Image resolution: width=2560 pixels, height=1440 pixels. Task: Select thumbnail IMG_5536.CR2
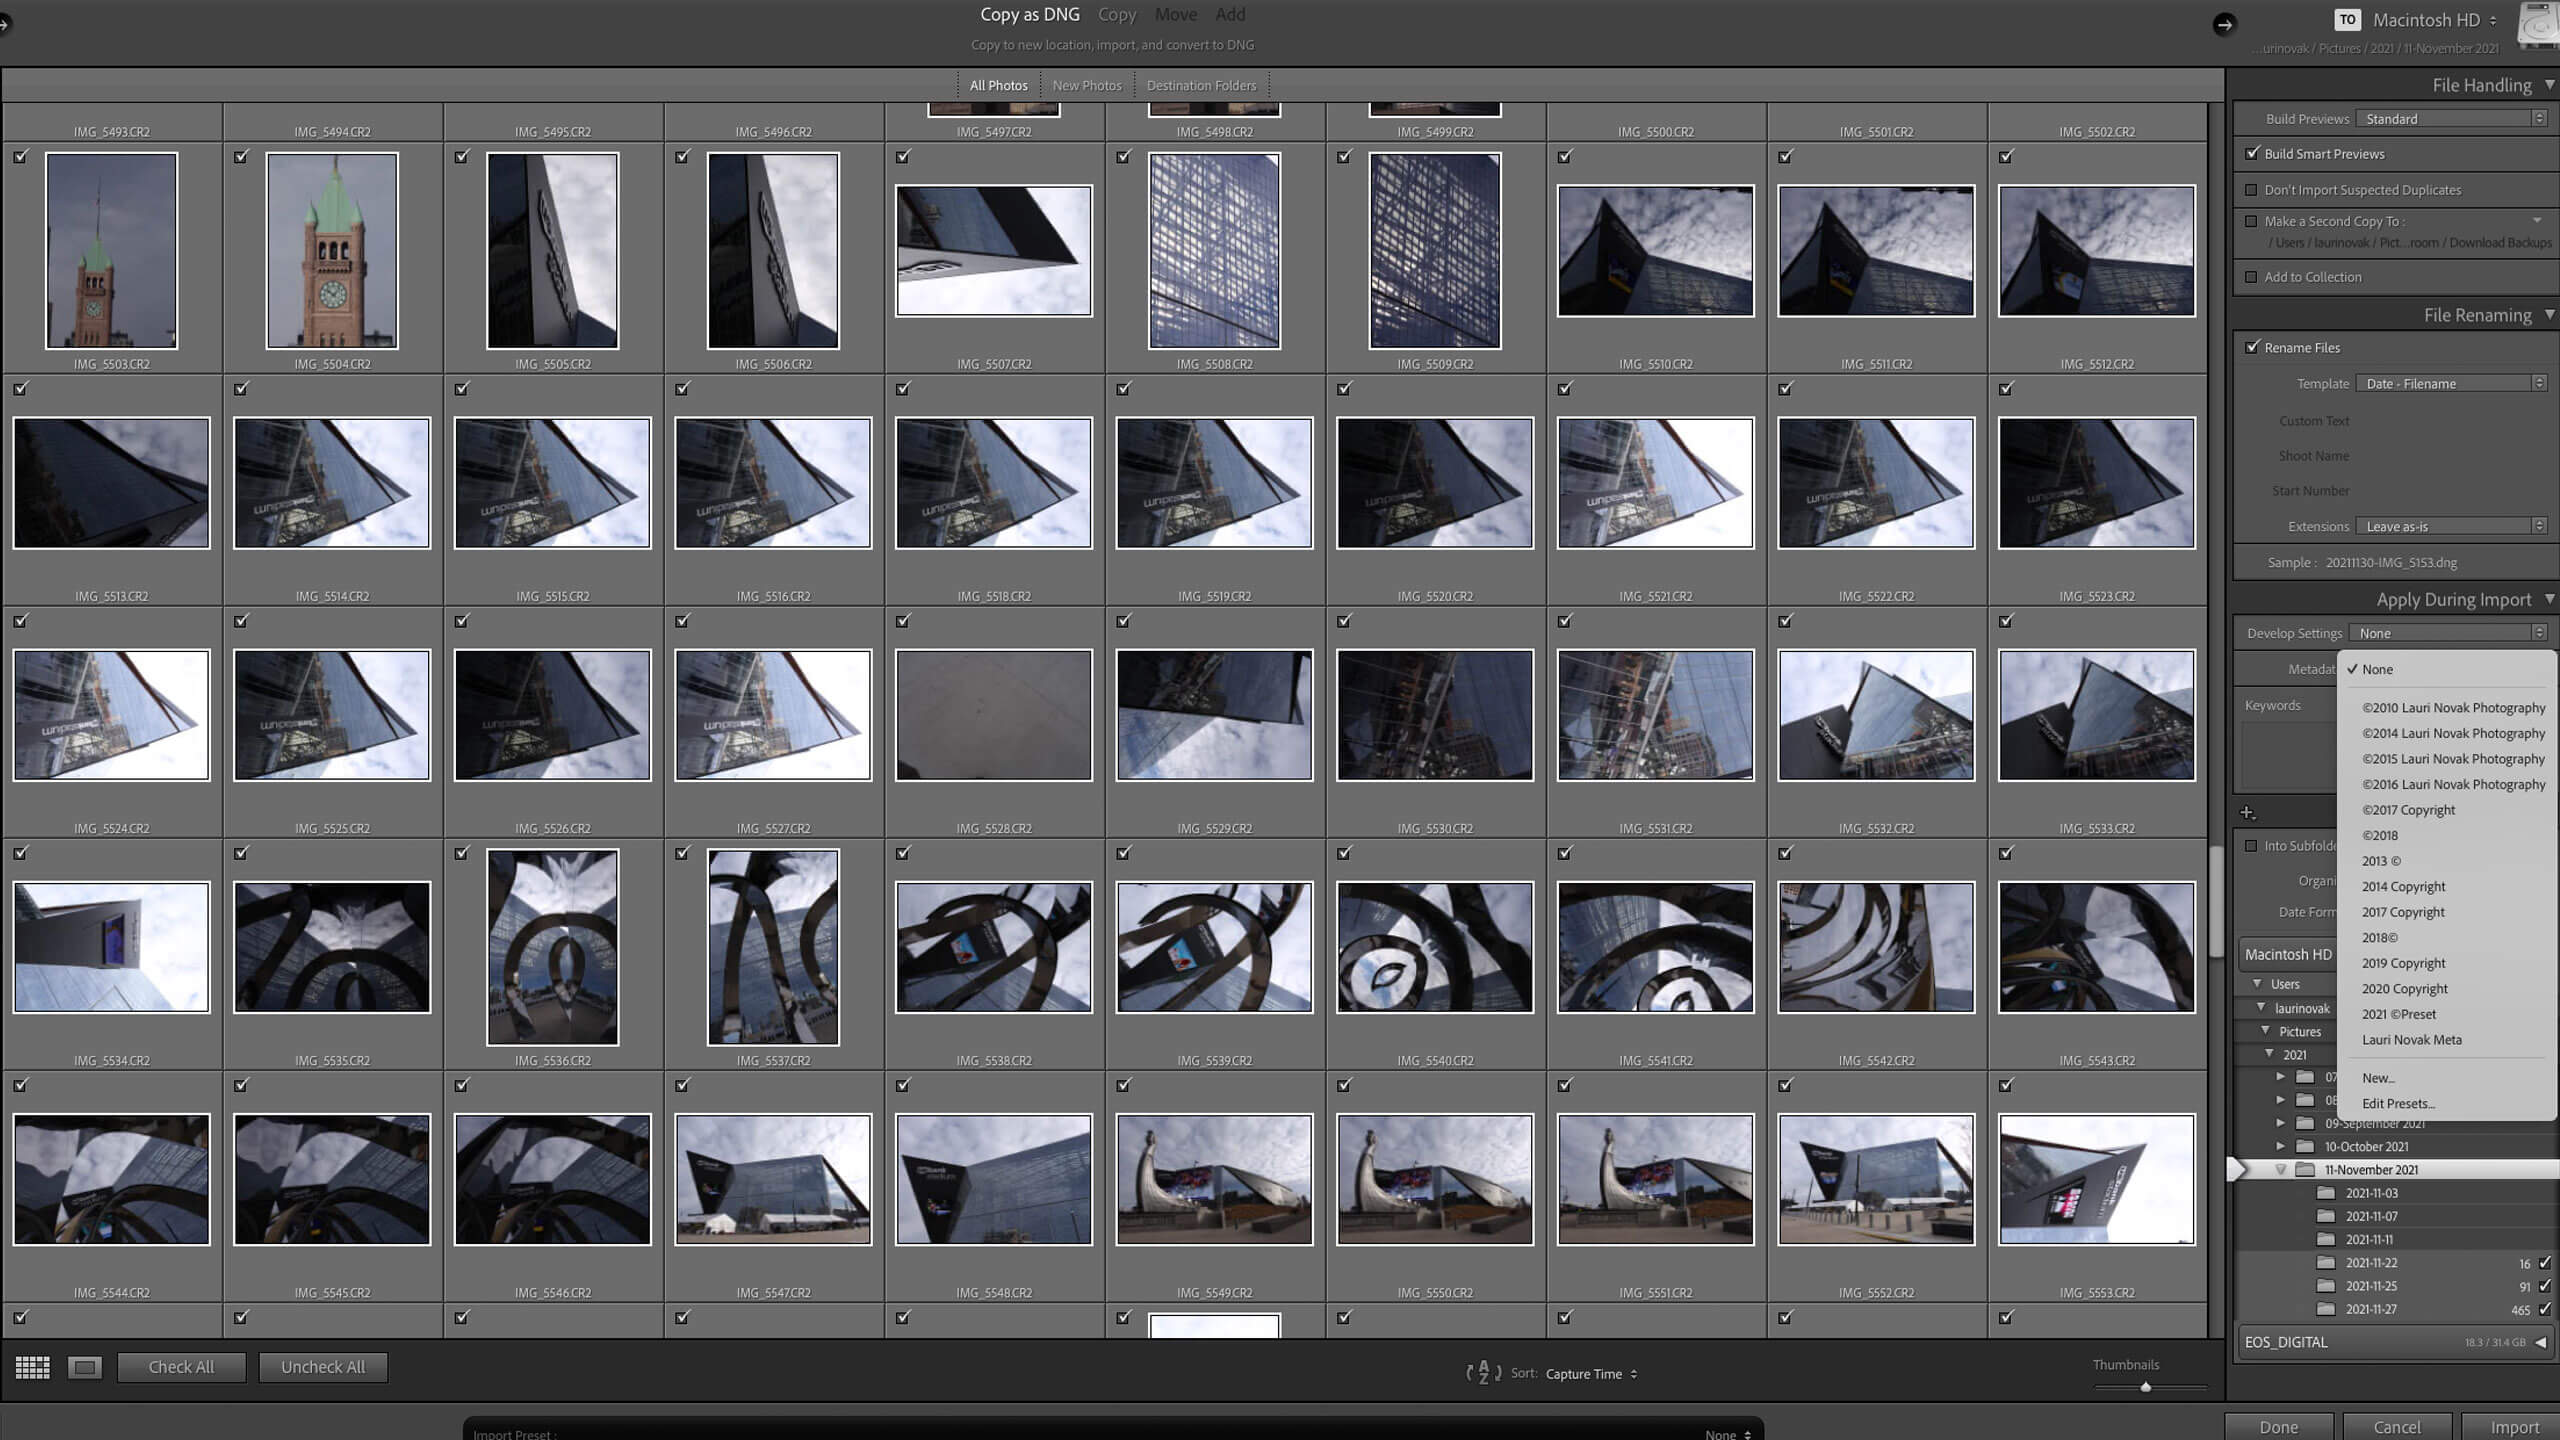(553, 947)
